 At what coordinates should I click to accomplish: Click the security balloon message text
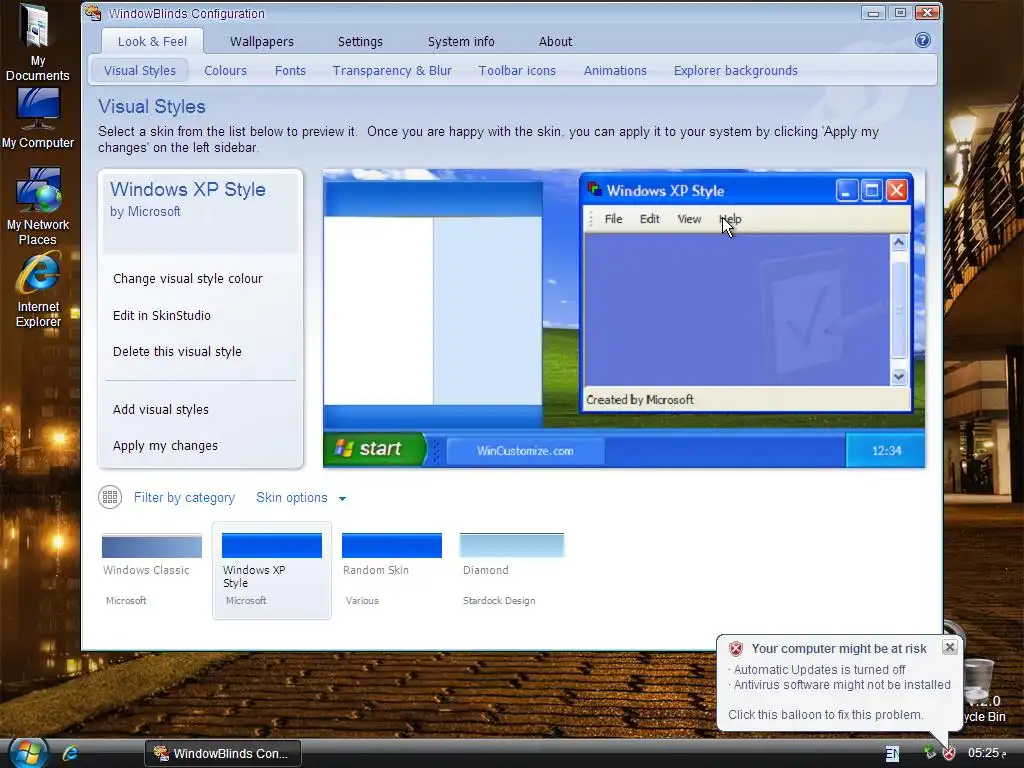840,692
